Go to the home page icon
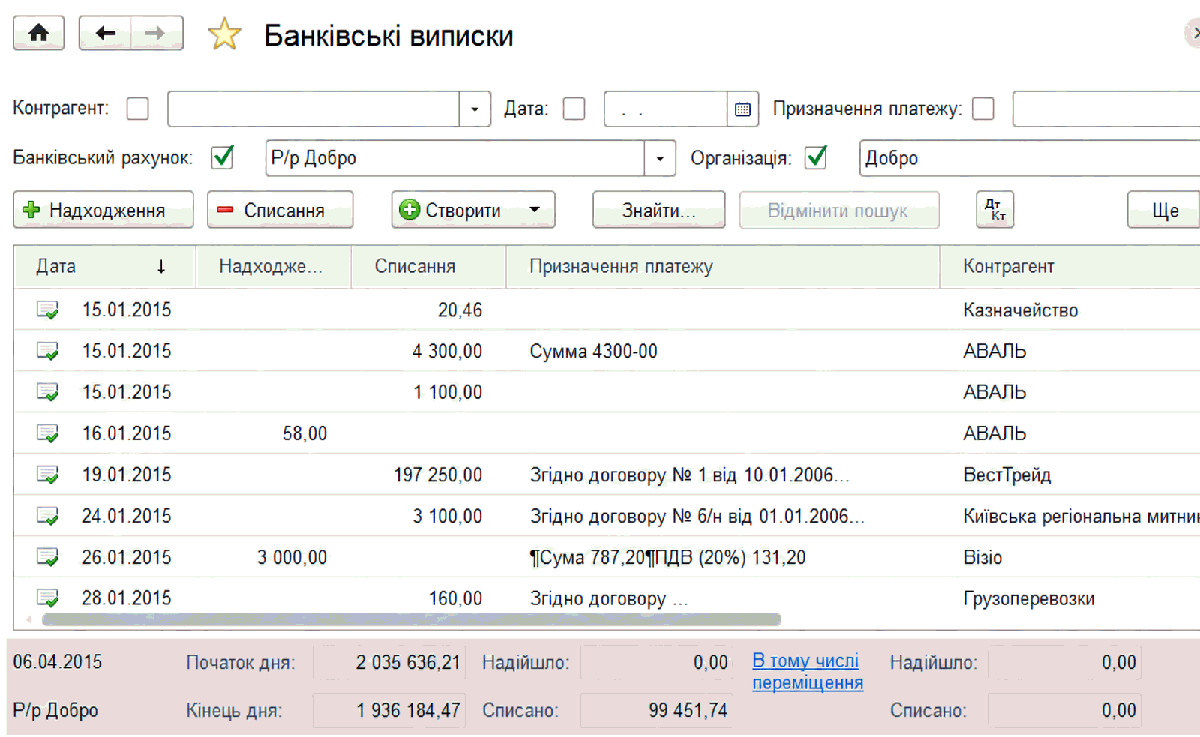1200x737 pixels. tap(38, 34)
